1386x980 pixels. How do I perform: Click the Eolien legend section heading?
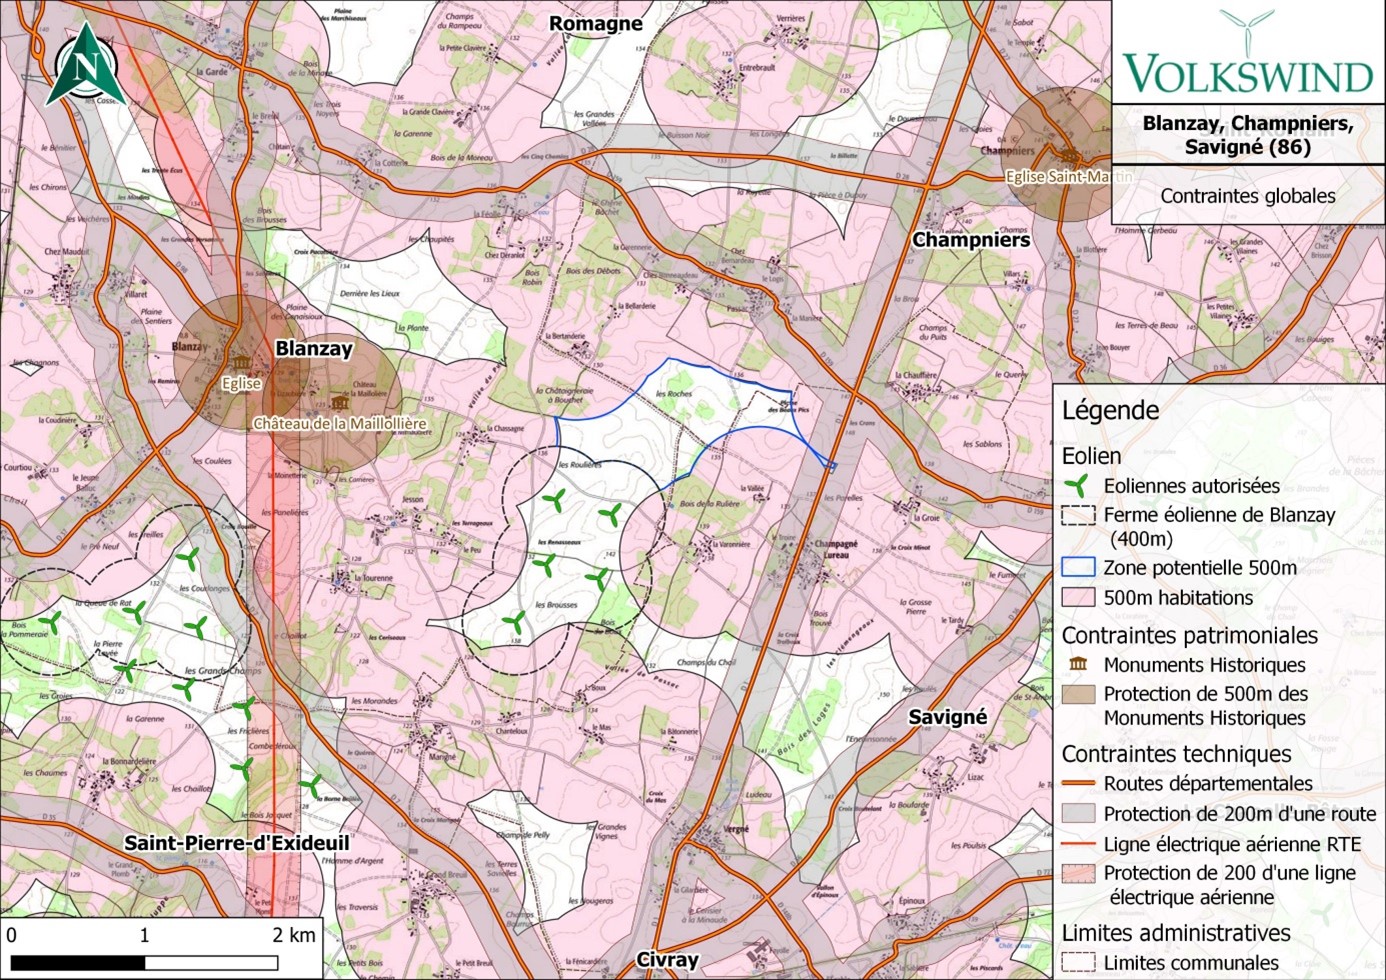(x=1091, y=456)
